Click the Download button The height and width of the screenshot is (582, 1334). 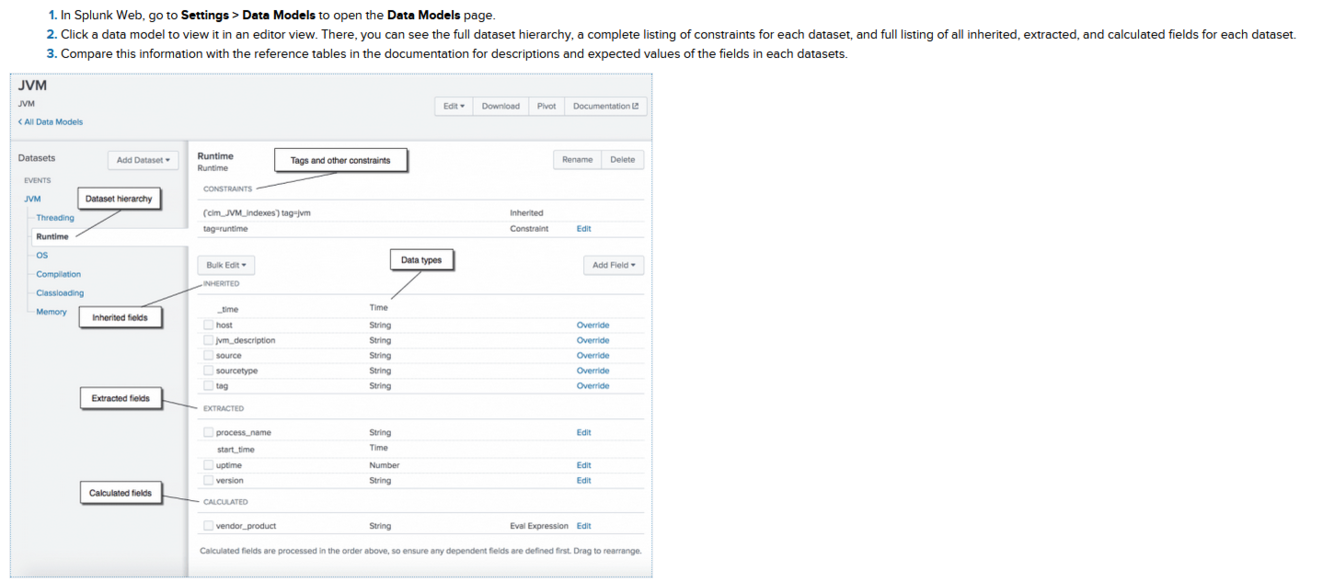pos(500,106)
